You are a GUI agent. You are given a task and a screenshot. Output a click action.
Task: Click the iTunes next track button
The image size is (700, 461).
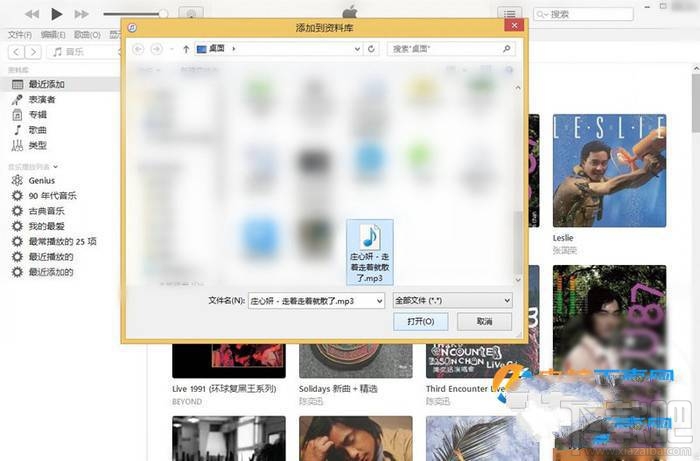pyautogui.click(x=81, y=14)
